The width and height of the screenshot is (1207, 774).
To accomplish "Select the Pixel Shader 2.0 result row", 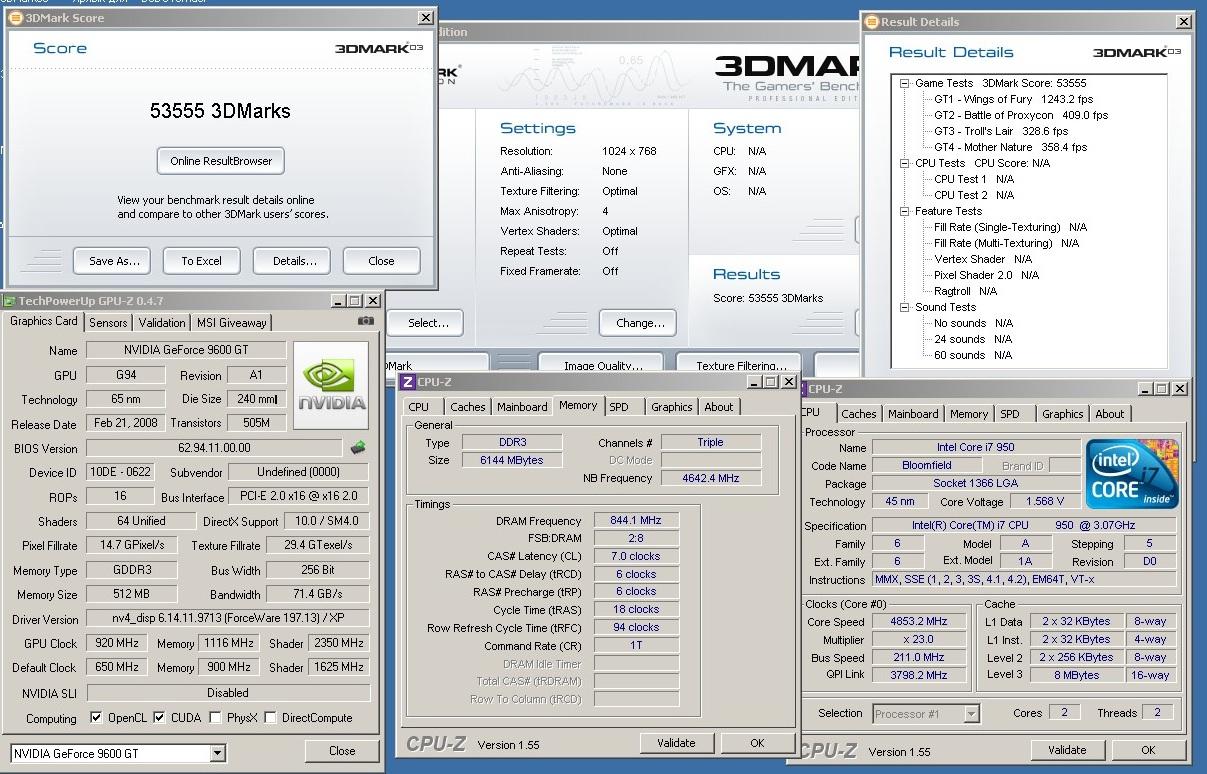I will click(986, 275).
